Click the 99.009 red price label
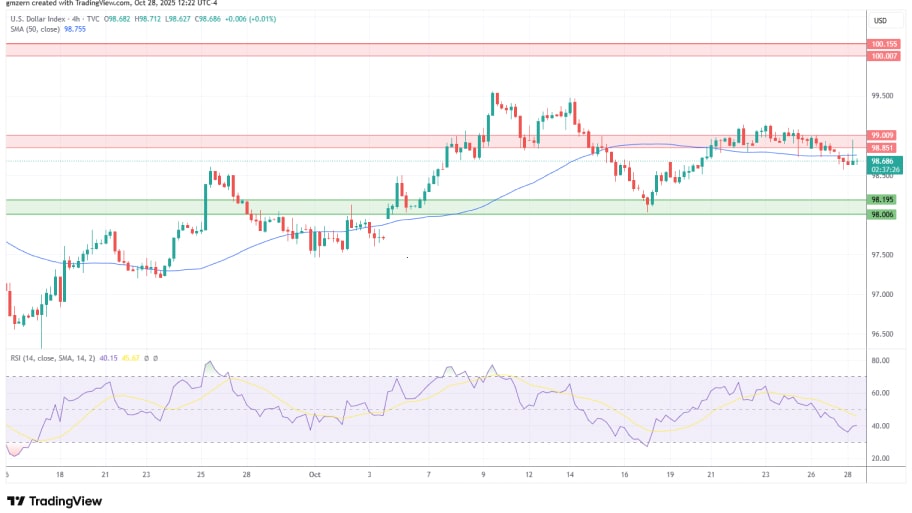912x513 pixels. (883, 135)
